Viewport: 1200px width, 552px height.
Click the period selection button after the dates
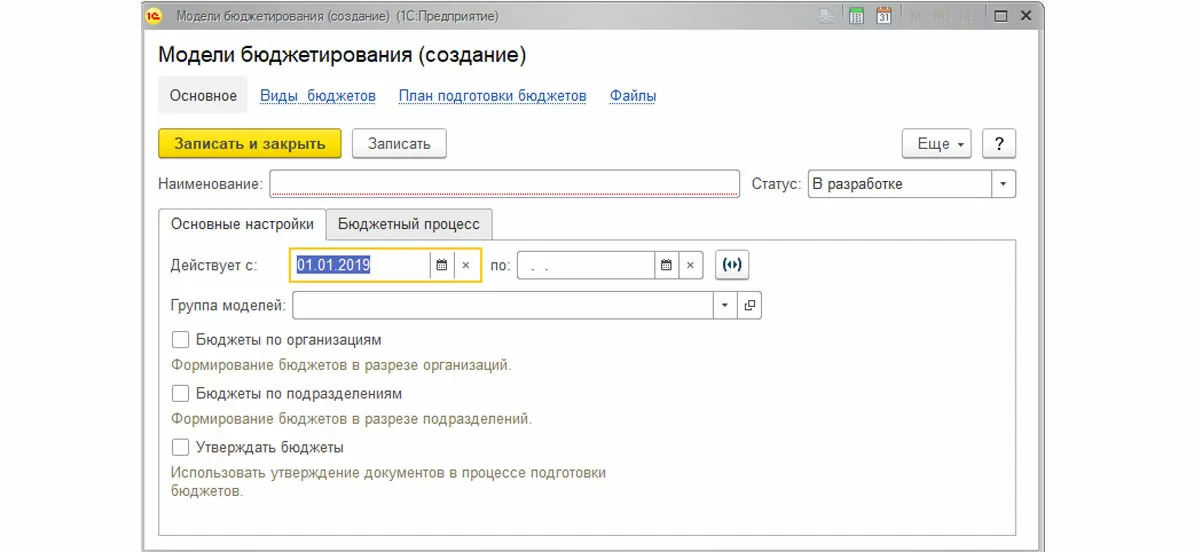tap(732, 266)
